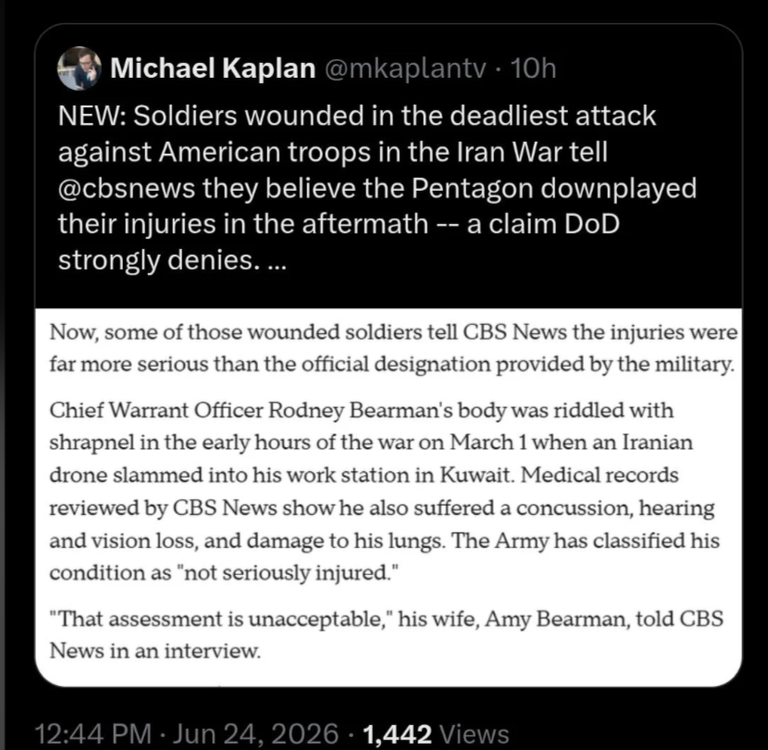Click the Michael Kaplan display name
This screenshot has width=768, height=750.
pos(213,68)
